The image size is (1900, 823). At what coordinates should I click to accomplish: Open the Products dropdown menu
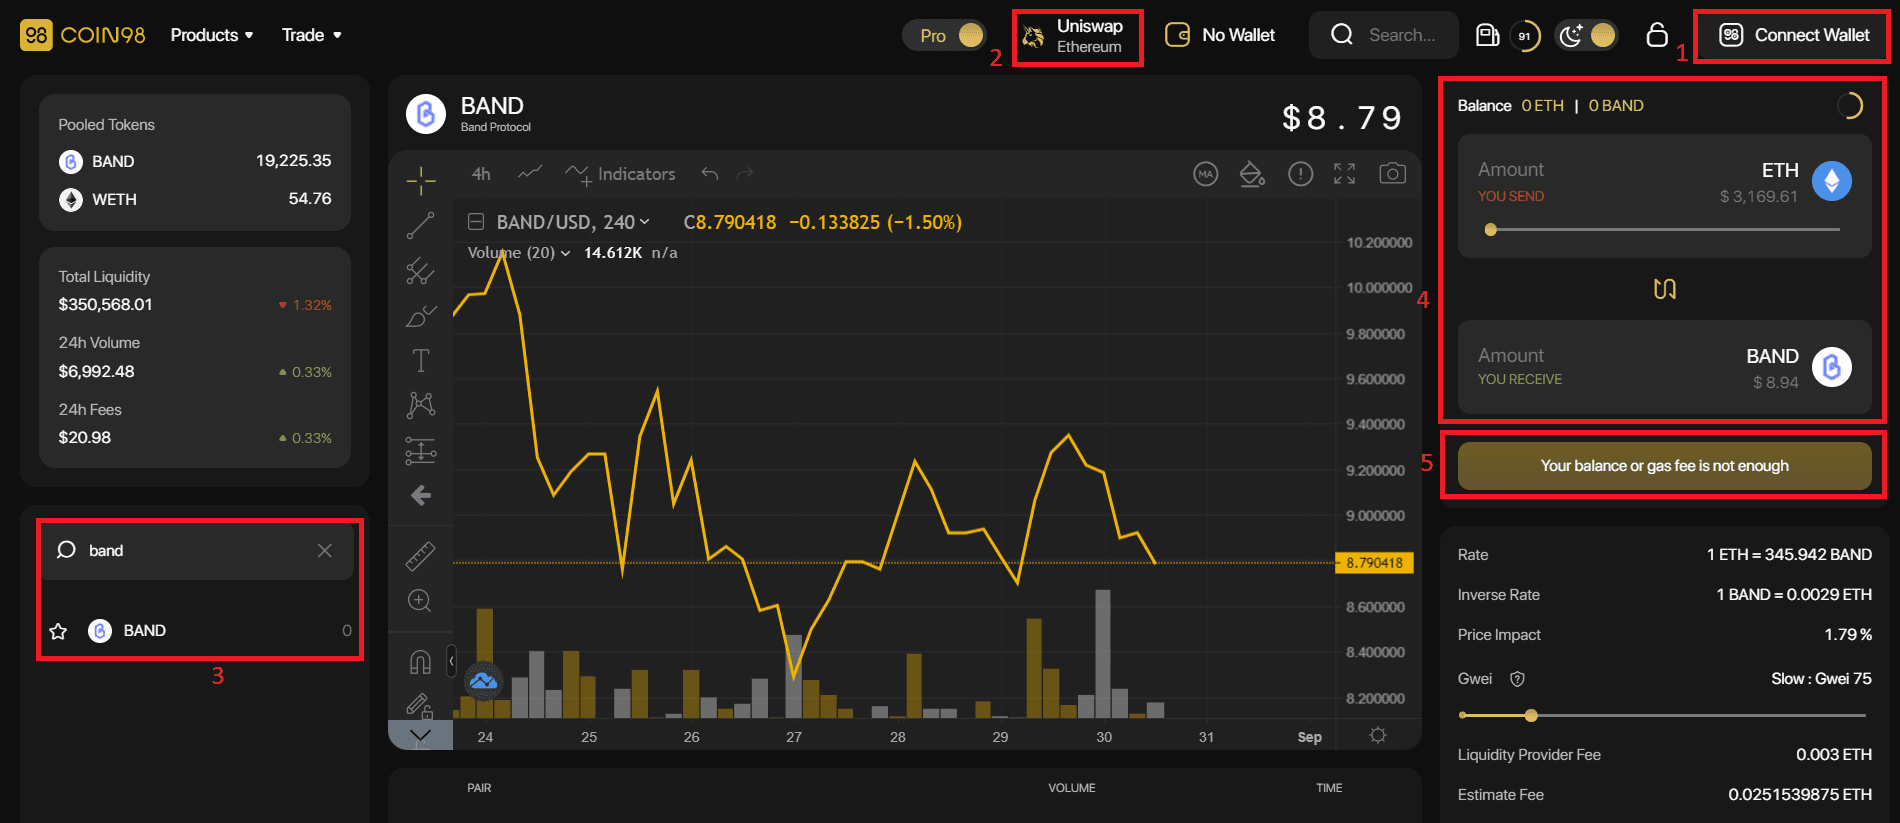[212, 35]
